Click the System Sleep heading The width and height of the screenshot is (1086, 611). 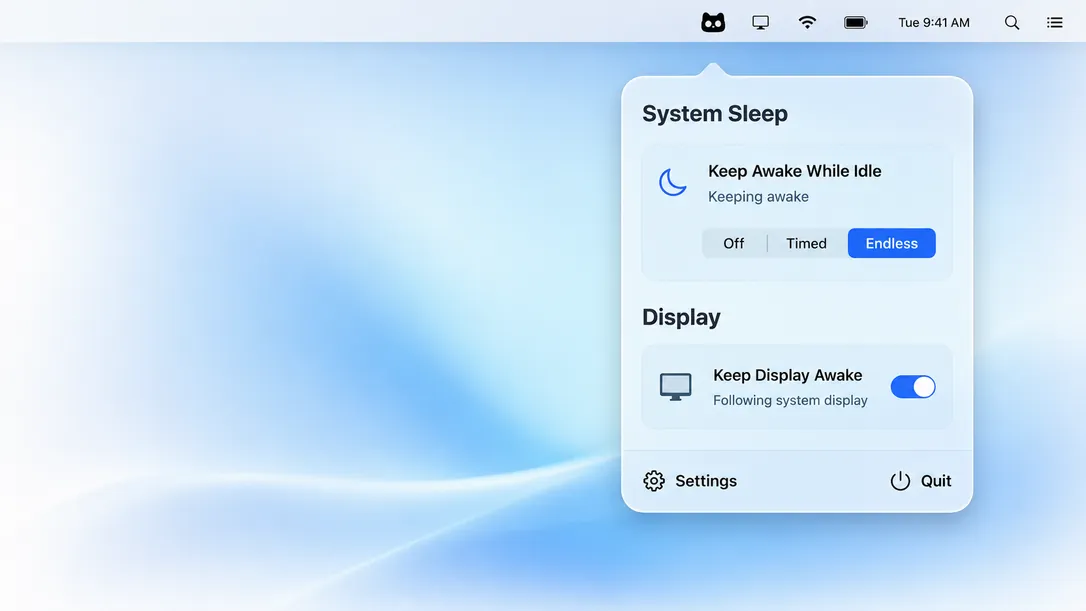coord(715,114)
